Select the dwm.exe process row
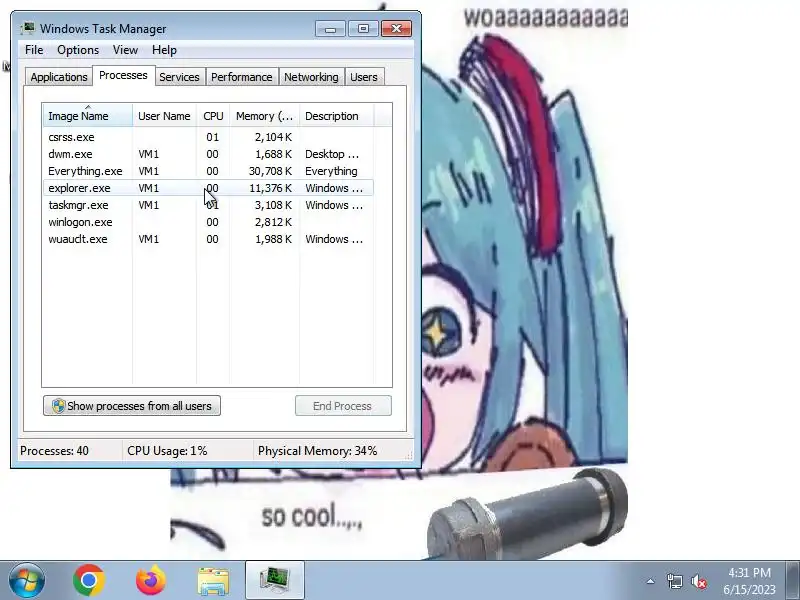The image size is (800, 600). point(209,154)
